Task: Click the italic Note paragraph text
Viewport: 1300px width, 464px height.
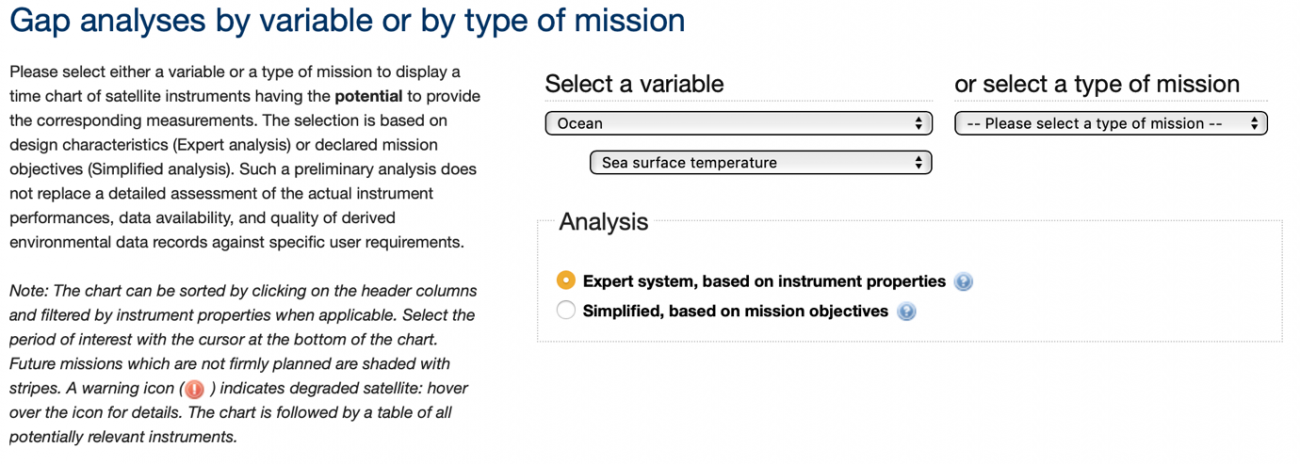Action: click(x=243, y=364)
